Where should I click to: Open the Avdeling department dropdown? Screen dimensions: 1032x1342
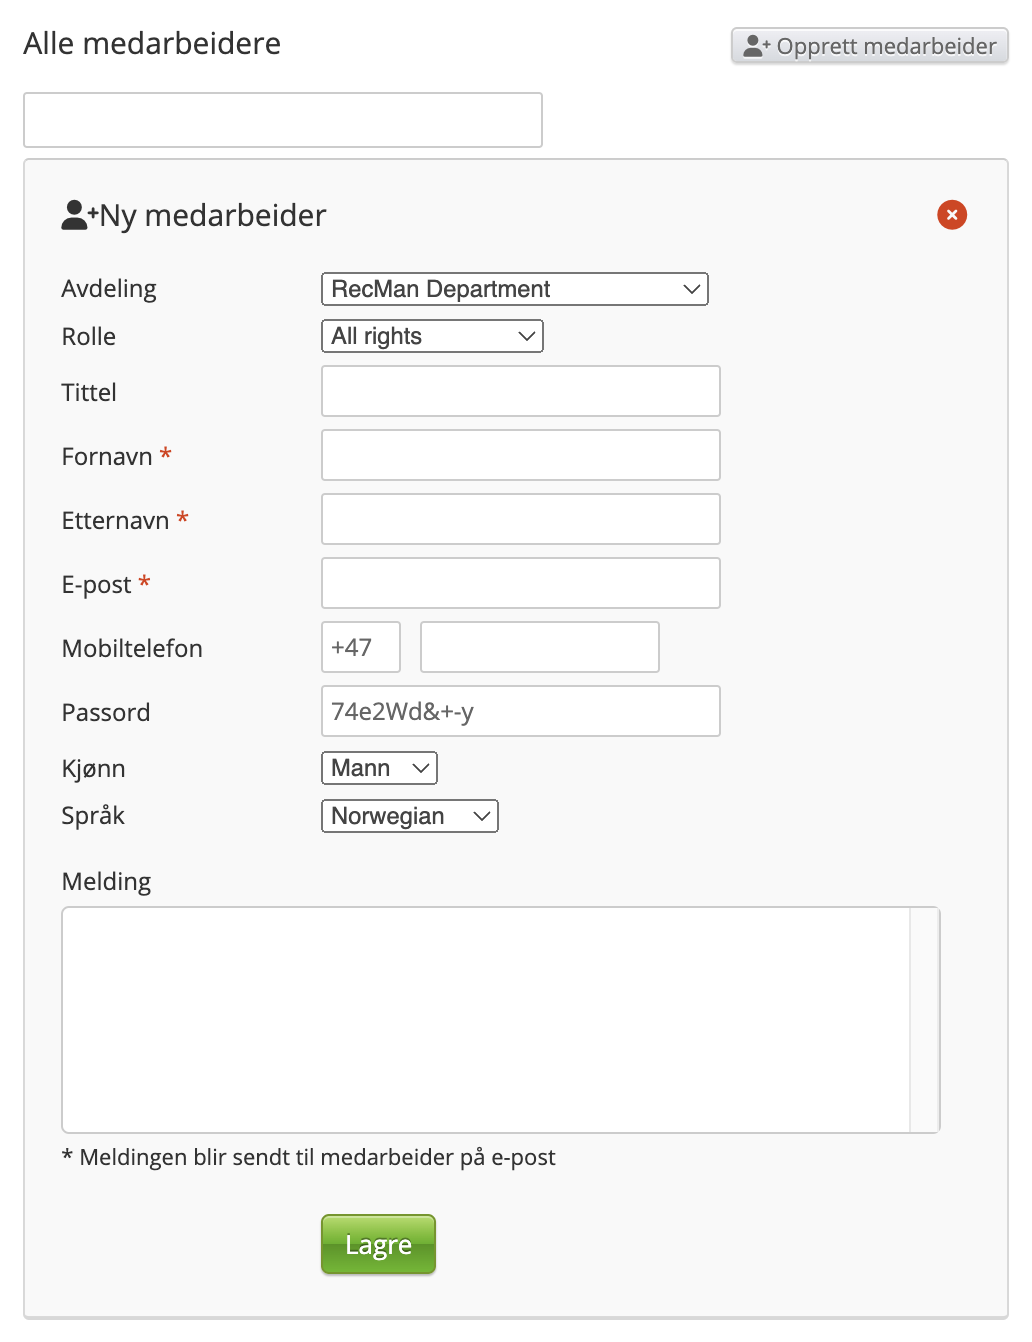click(x=514, y=289)
